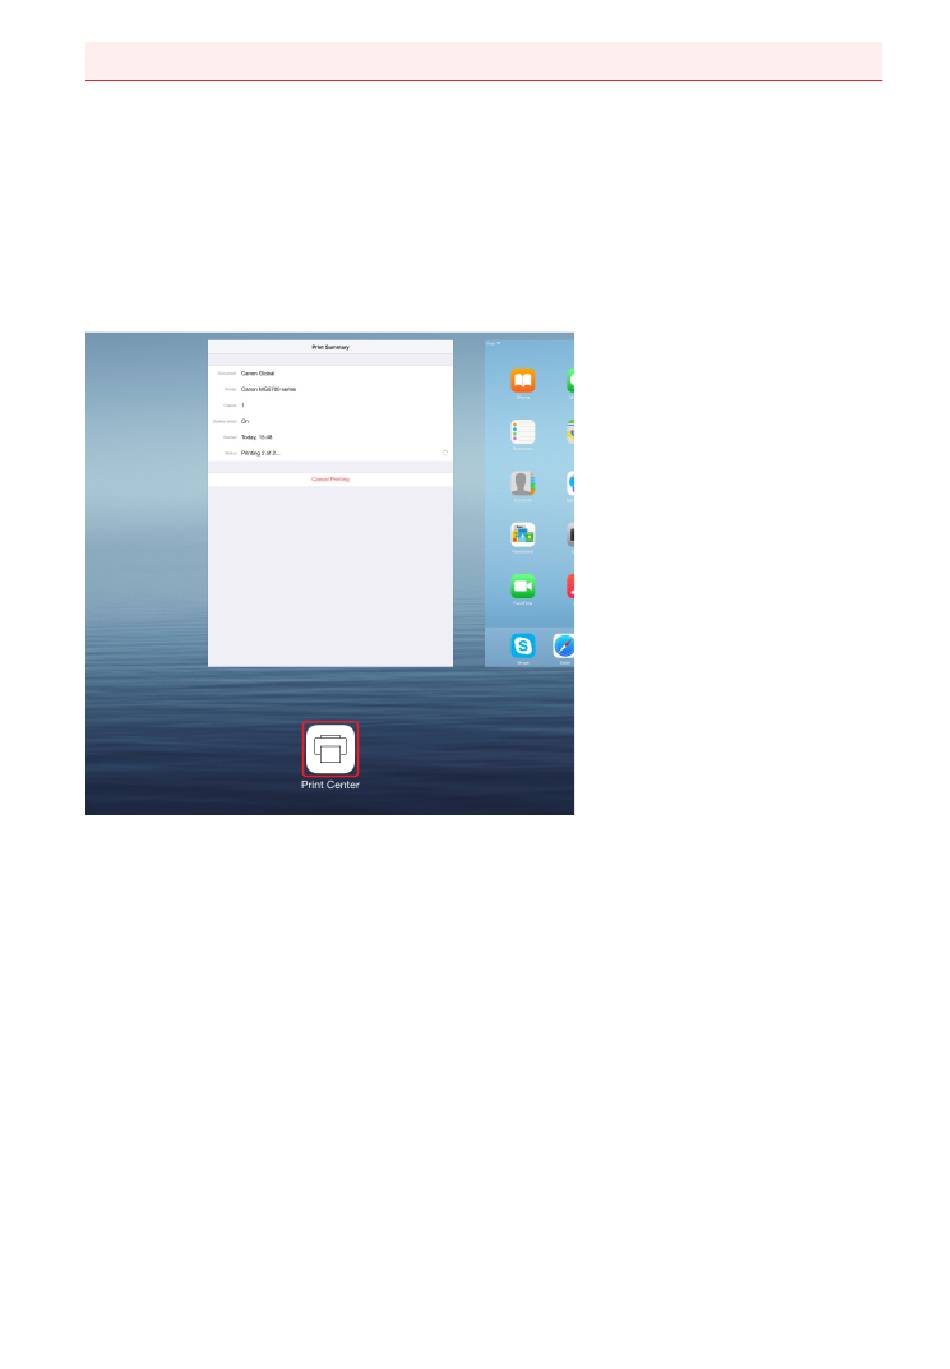Tap the red Cancel Printing button

tap(330, 480)
